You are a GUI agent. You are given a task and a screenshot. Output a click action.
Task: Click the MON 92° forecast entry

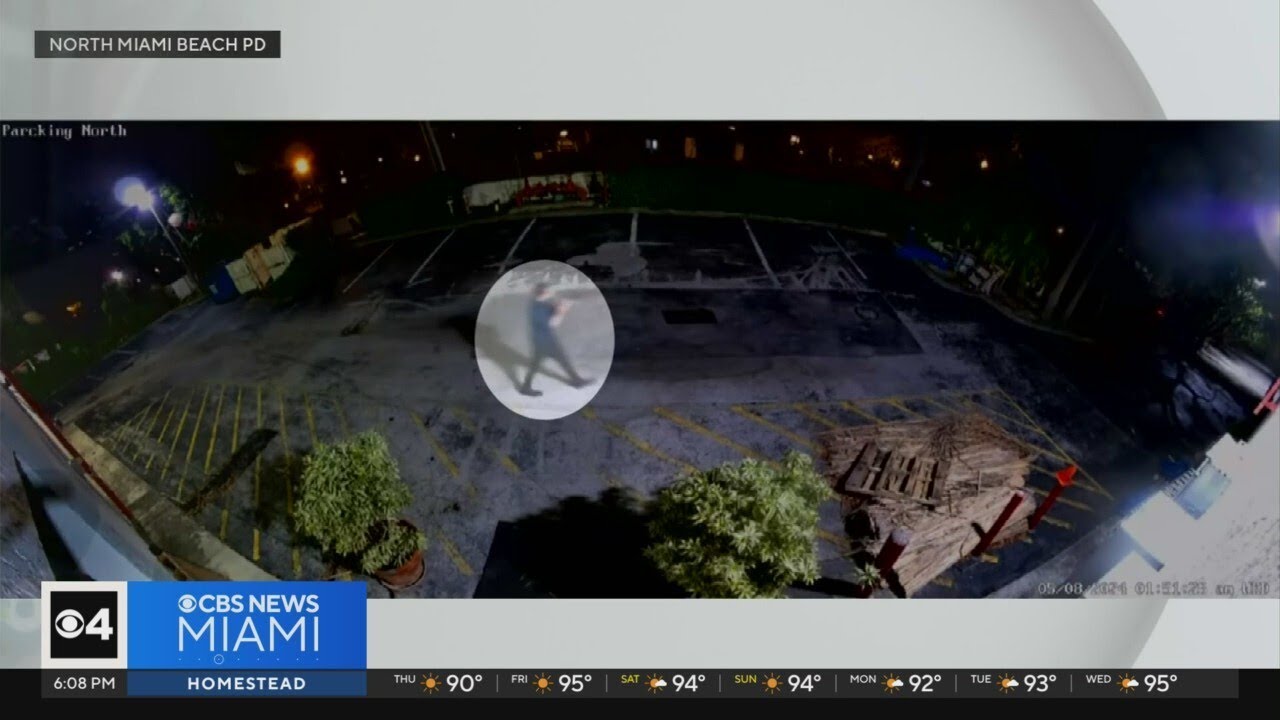point(896,683)
